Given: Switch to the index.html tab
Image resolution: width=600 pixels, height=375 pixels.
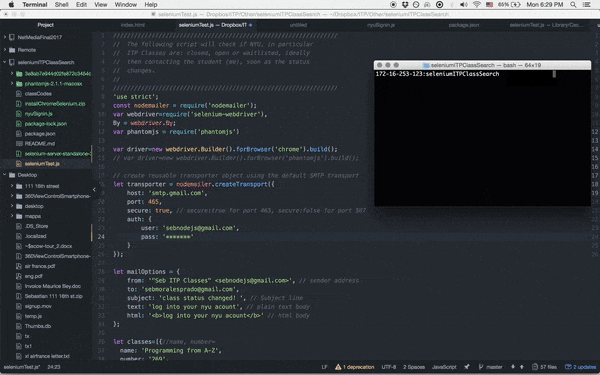Looking at the screenshot, I should 133,25.
